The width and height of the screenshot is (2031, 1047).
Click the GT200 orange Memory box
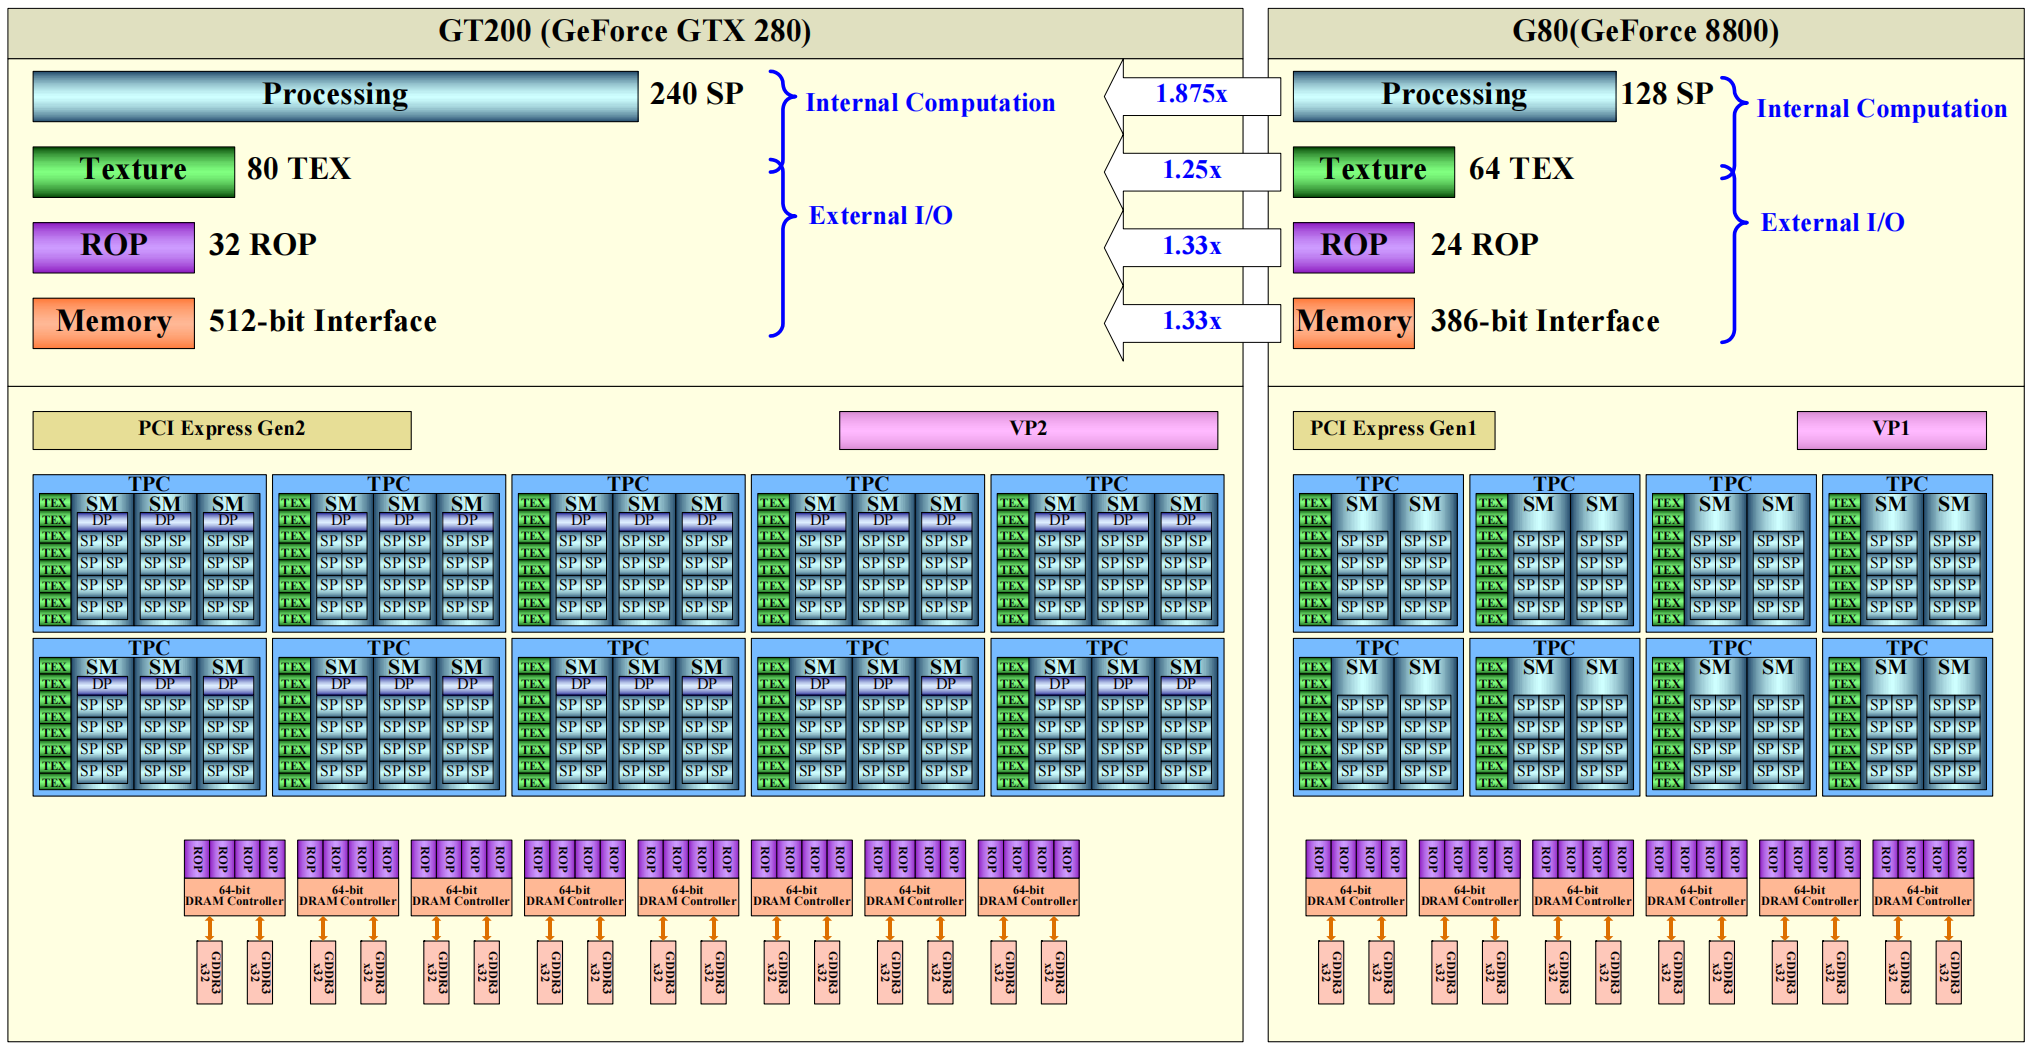pos(114,323)
